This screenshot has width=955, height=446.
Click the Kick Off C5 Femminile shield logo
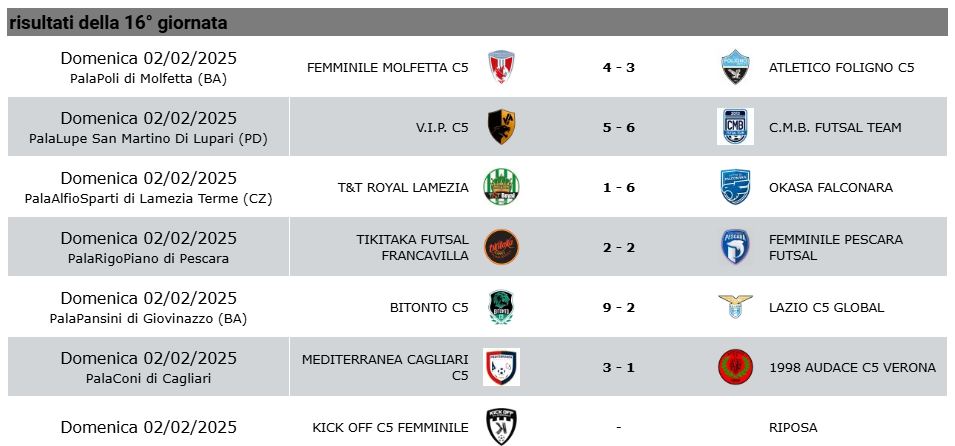(501, 427)
